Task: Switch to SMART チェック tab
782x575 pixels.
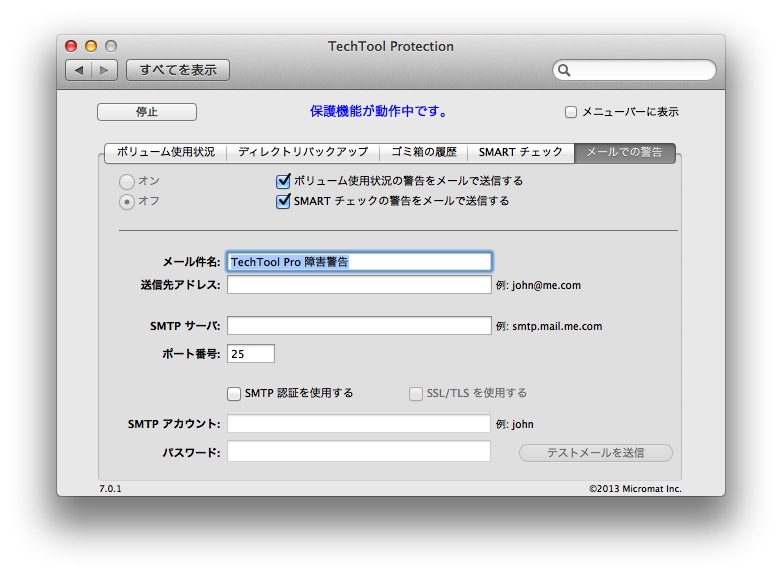Action: [521, 152]
